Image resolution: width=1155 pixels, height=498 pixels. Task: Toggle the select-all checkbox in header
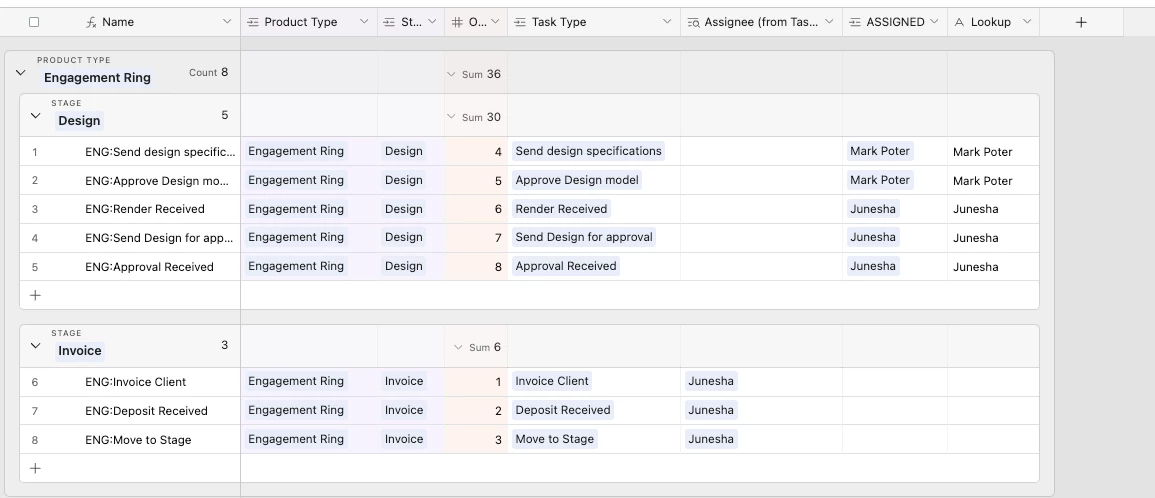34,22
